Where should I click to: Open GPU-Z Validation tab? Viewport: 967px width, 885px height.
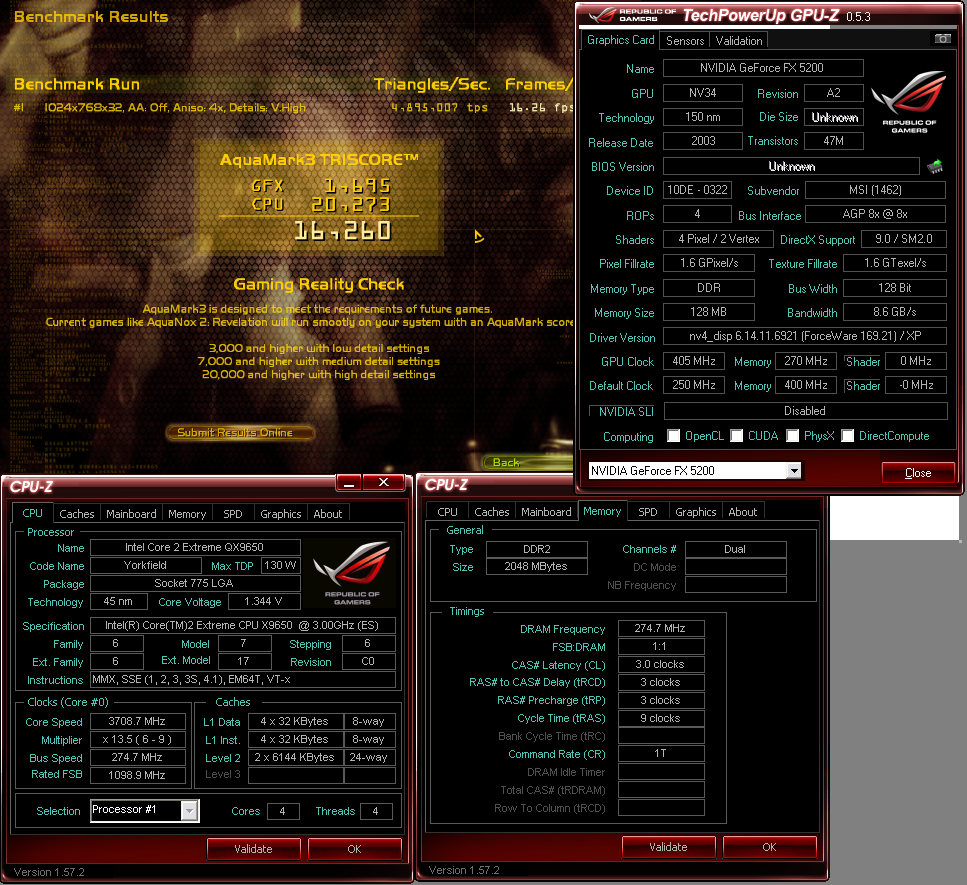[x=739, y=41]
